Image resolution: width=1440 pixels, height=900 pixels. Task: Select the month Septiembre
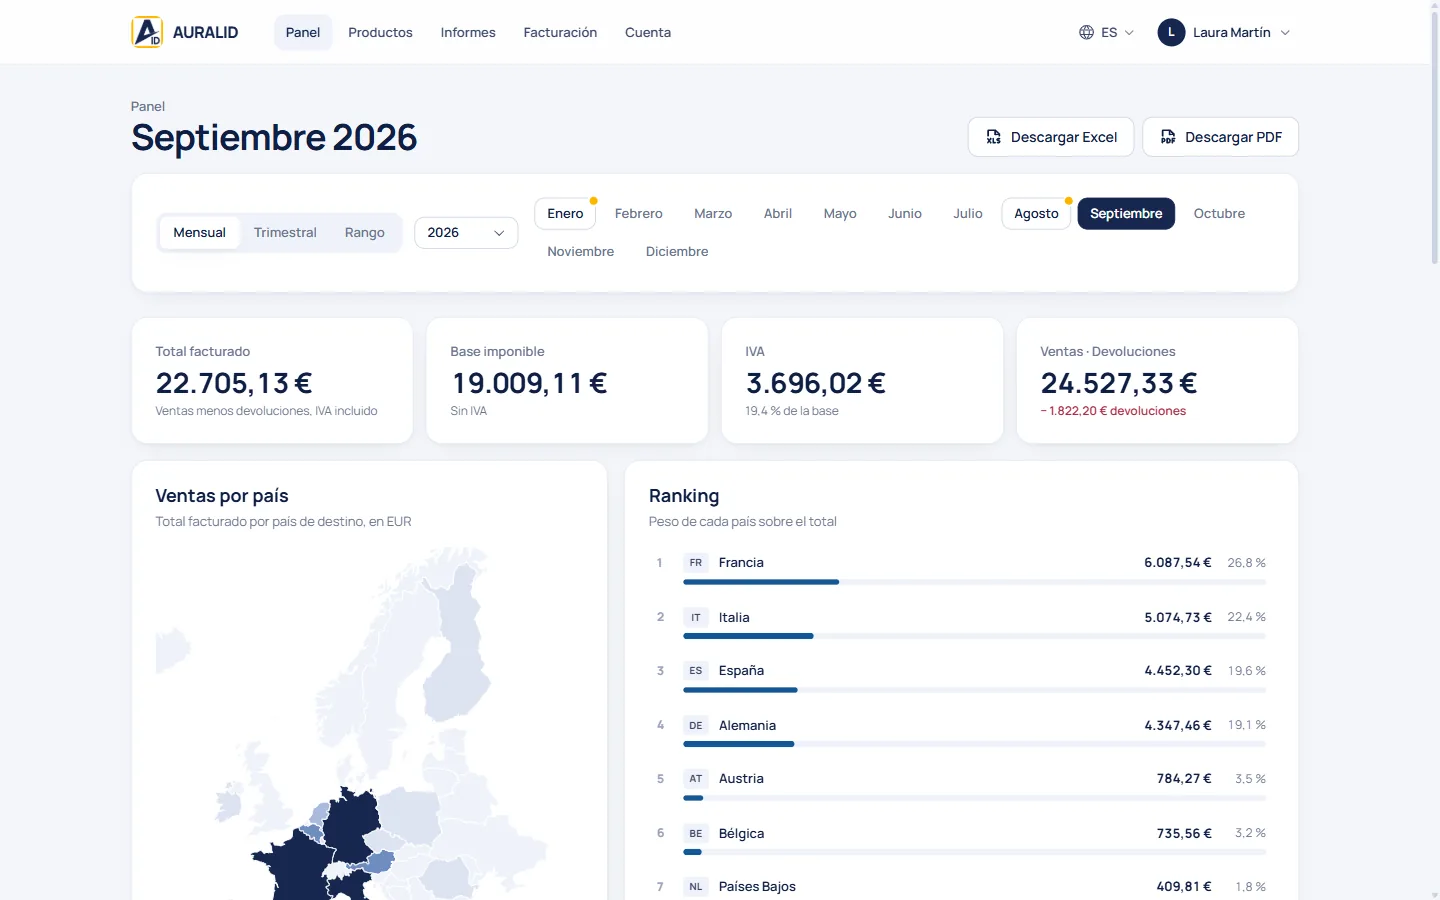click(1126, 214)
